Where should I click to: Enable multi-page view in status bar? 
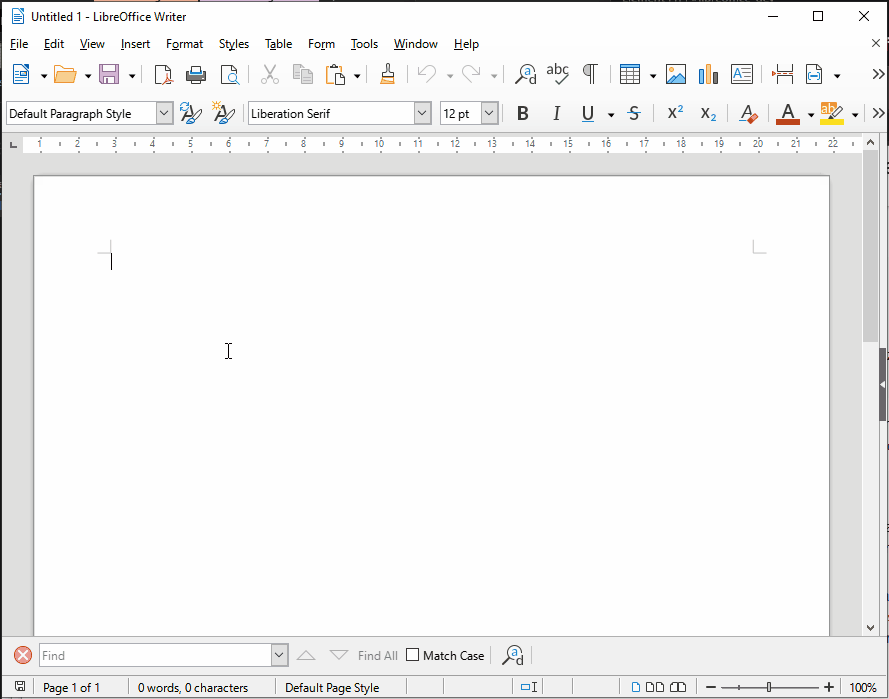tap(656, 687)
